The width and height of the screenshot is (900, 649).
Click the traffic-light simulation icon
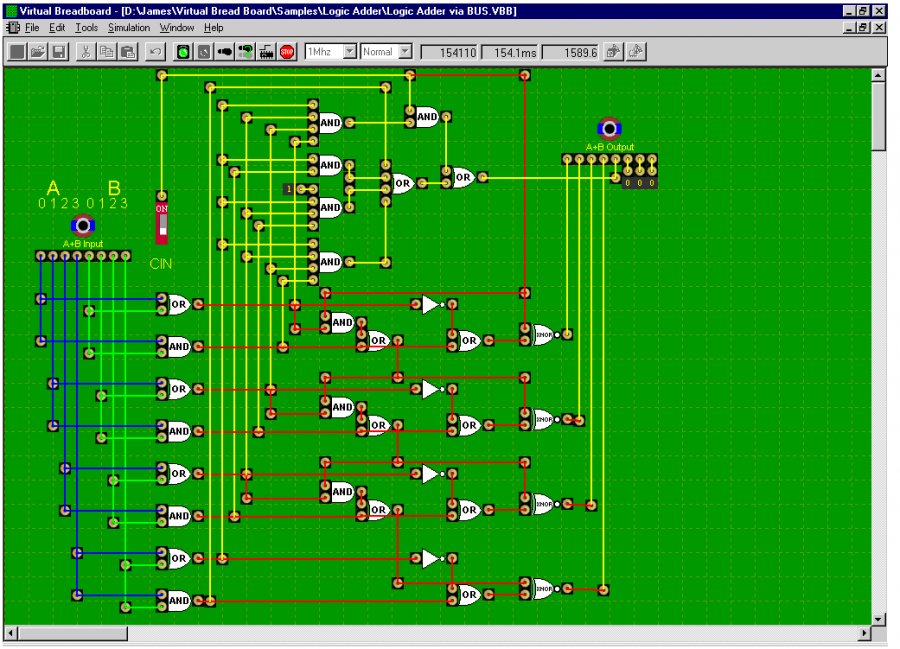tap(246, 52)
